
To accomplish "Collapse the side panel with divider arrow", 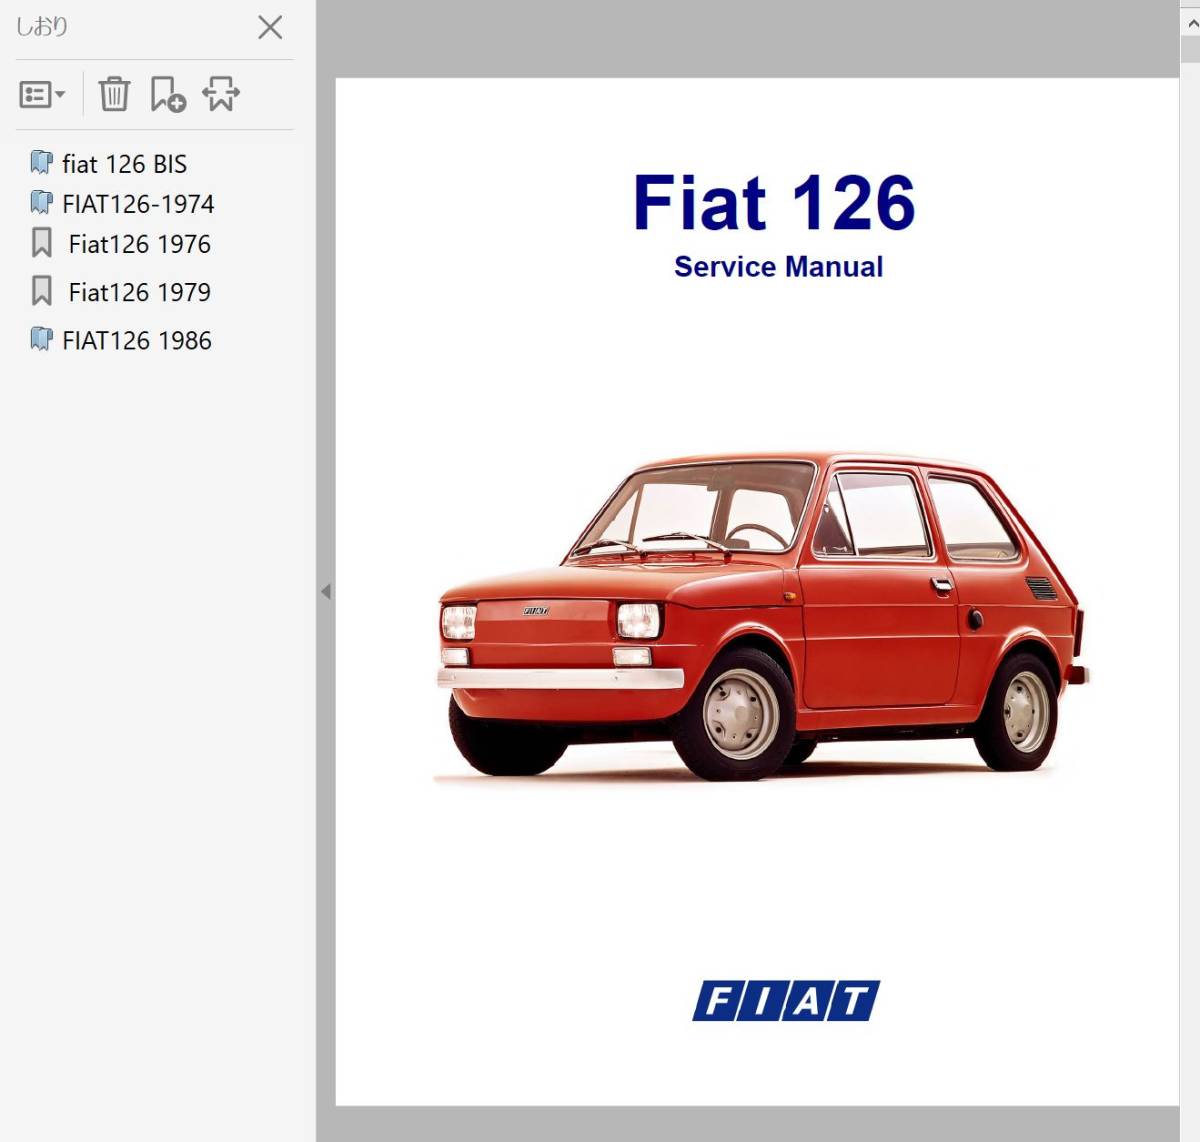I will tap(326, 592).
